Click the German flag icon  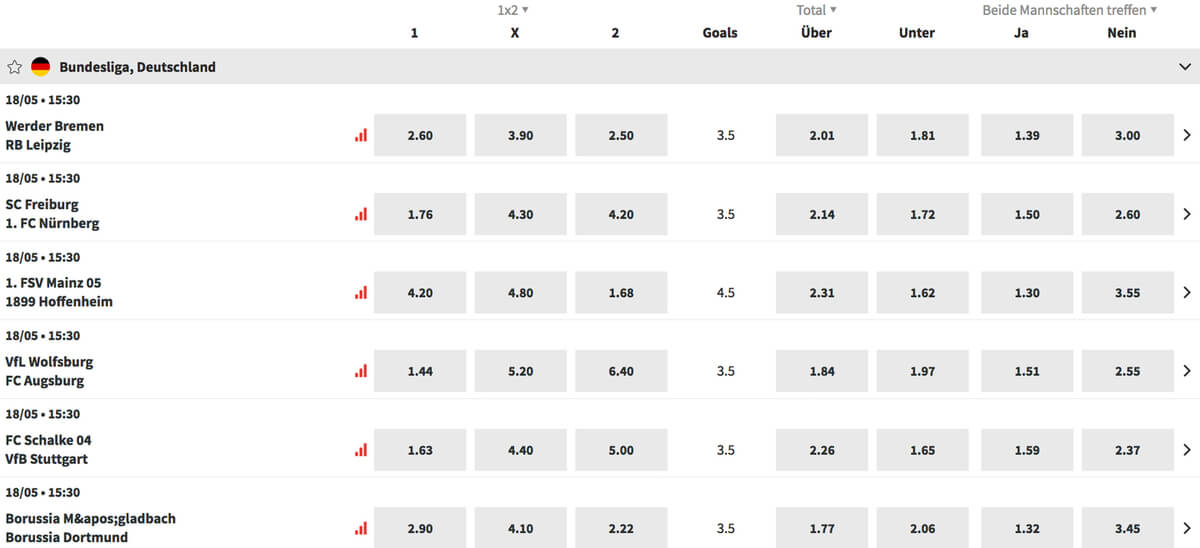coord(41,67)
